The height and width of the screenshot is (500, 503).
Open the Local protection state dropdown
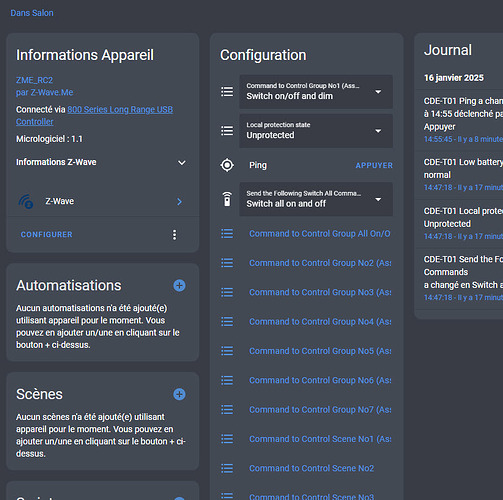click(316, 131)
